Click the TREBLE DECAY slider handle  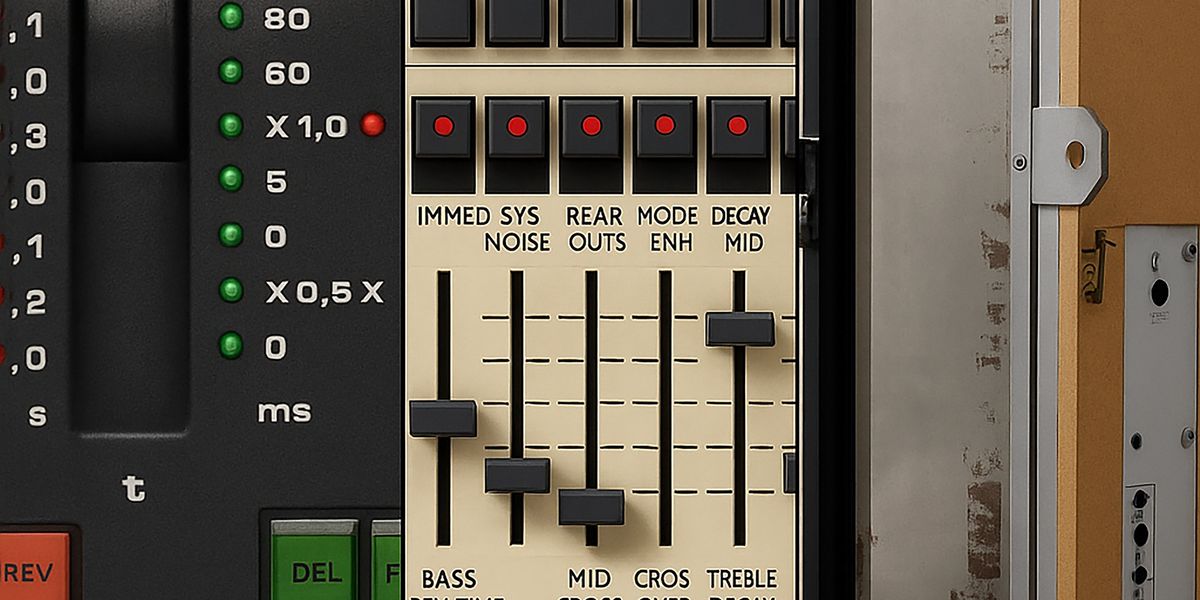[x=740, y=329]
